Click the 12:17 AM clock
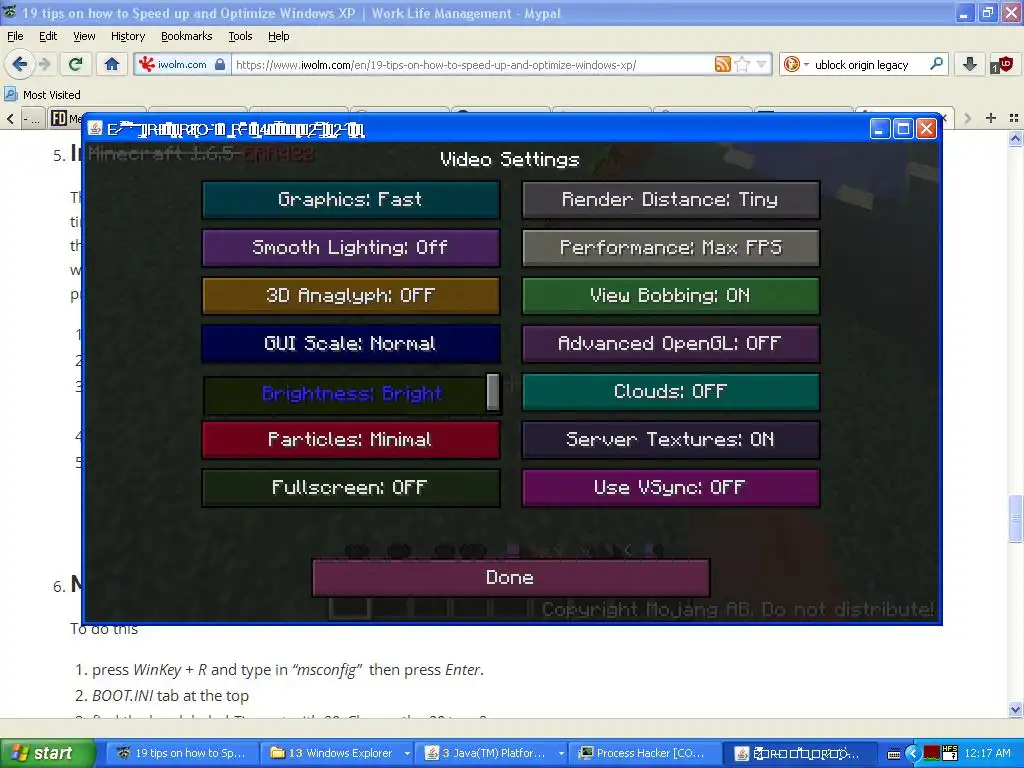 [987, 753]
